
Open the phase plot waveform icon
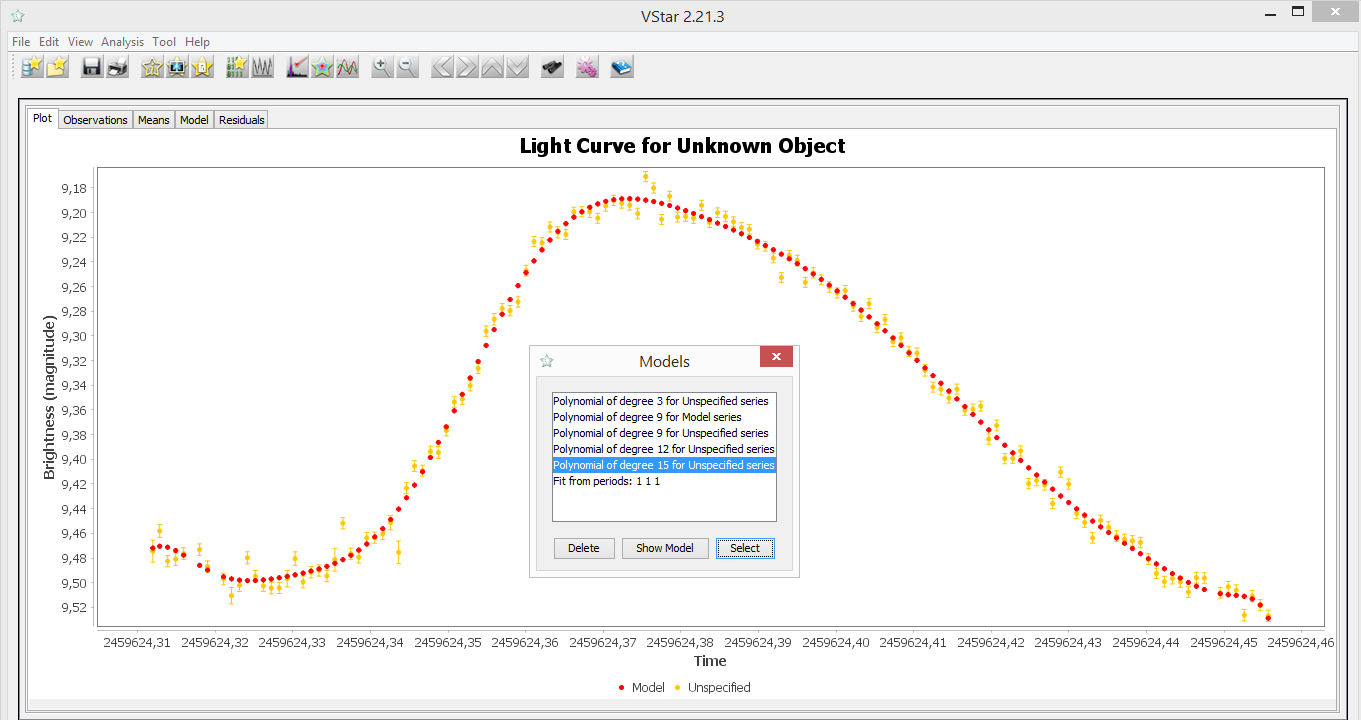[x=262, y=68]
